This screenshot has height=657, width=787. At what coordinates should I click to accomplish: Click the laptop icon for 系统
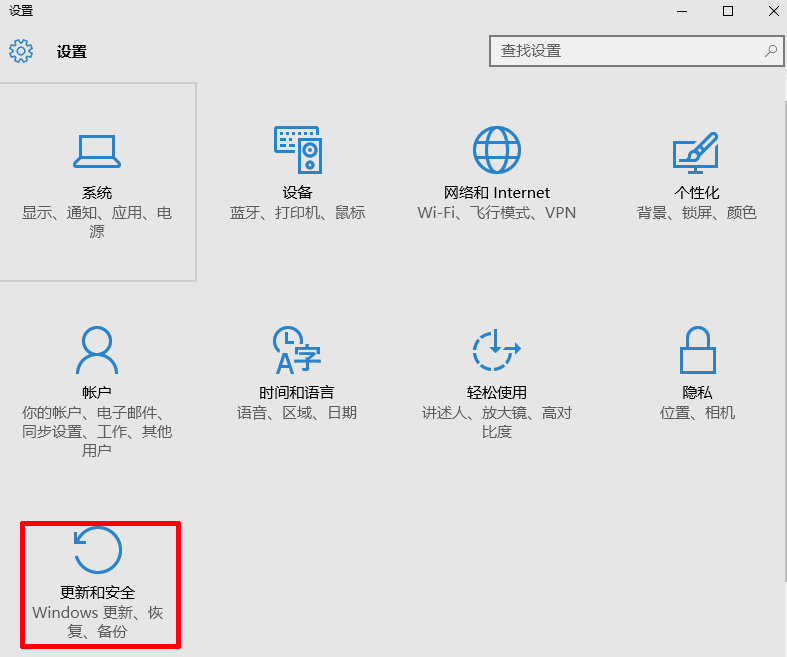click(x=97, y=151)
